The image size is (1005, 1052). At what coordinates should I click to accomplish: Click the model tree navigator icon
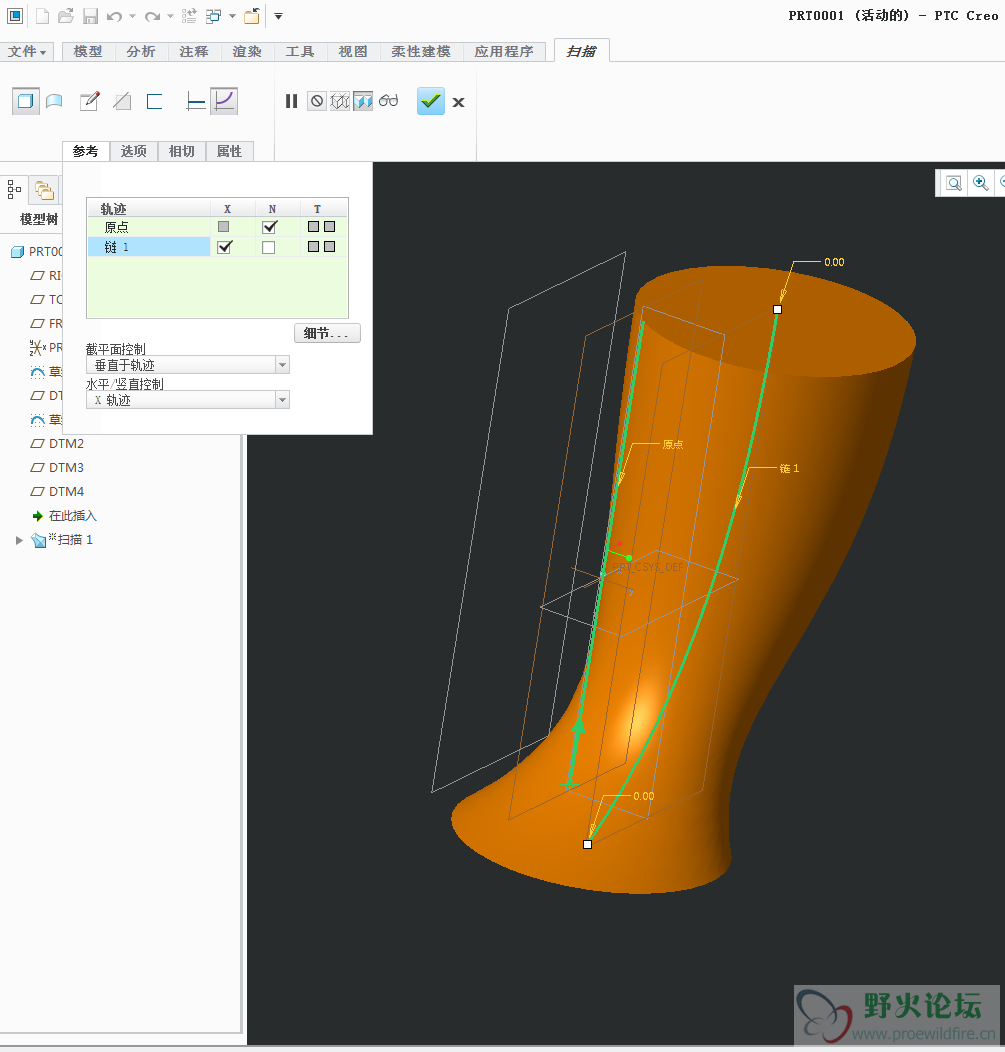point(14,190)
